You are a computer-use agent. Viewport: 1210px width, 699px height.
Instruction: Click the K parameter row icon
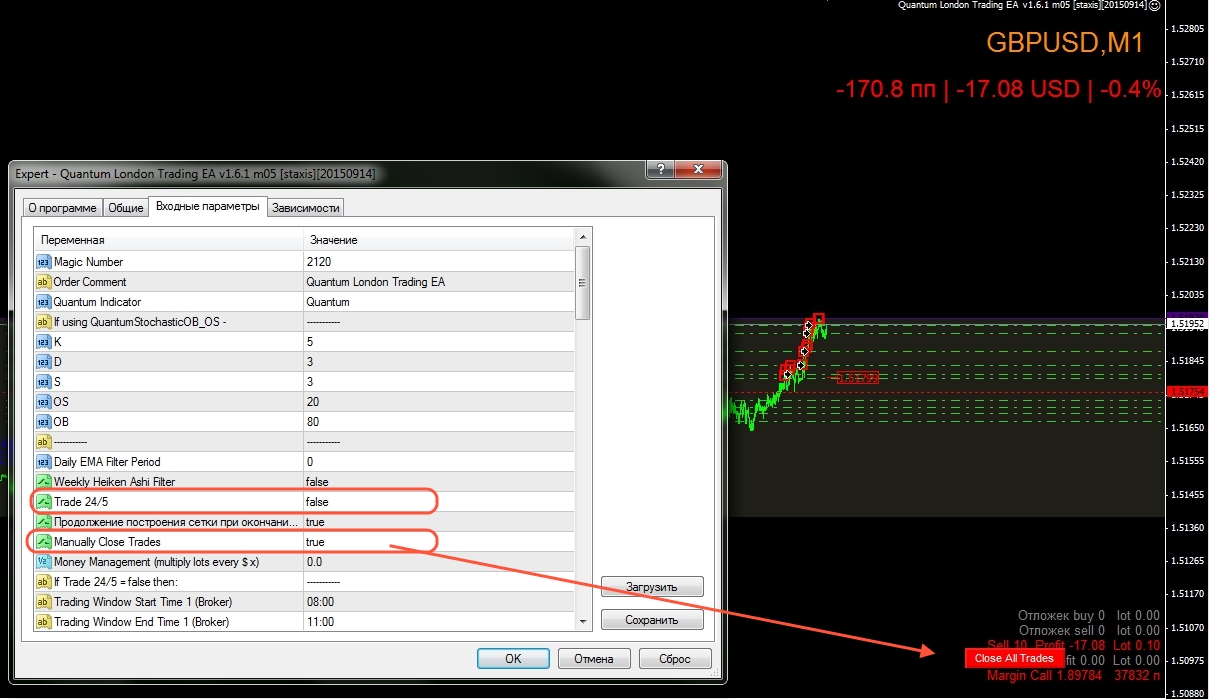tap(43, 342)
